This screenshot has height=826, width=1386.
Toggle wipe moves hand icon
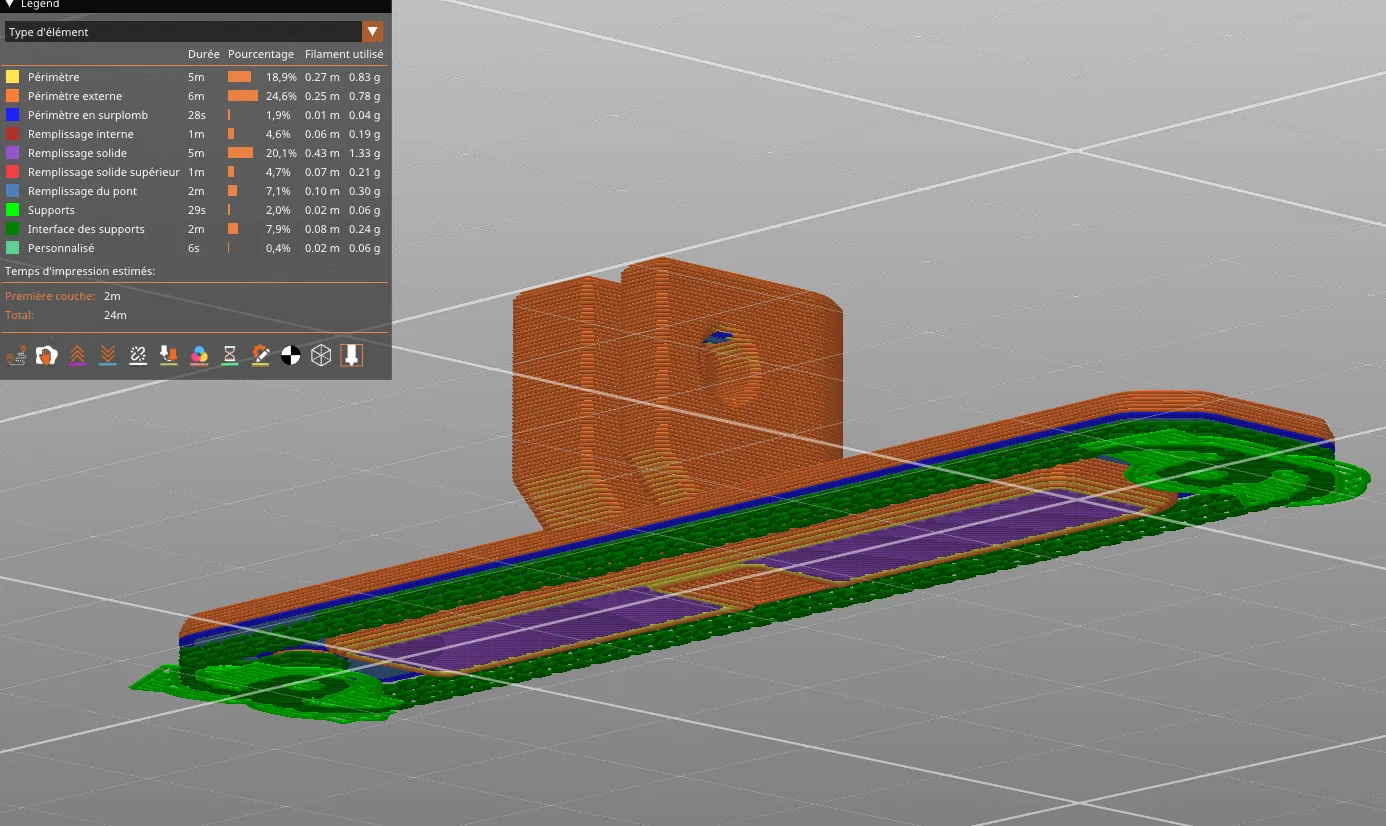[46, 355]
